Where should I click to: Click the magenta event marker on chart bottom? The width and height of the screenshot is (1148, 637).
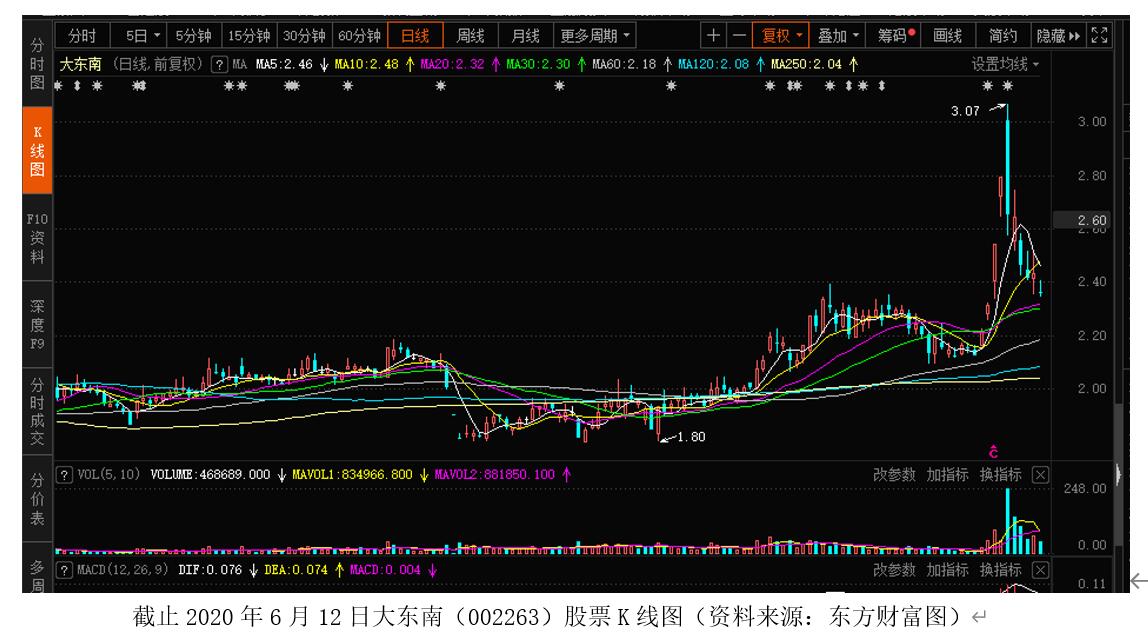point(994,452)
